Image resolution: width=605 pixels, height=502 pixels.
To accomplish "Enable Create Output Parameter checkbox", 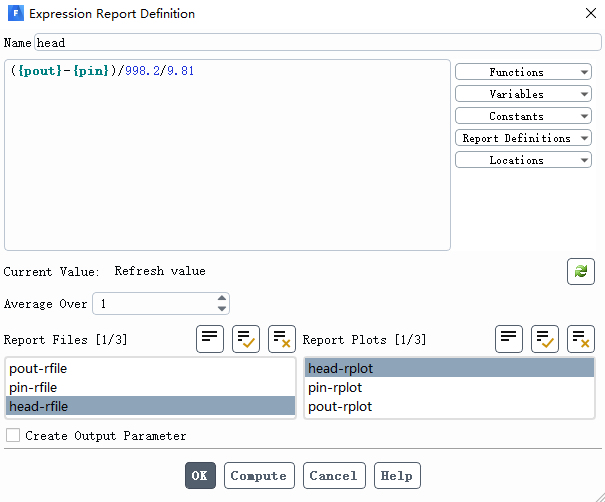I will tap(13, 435).
